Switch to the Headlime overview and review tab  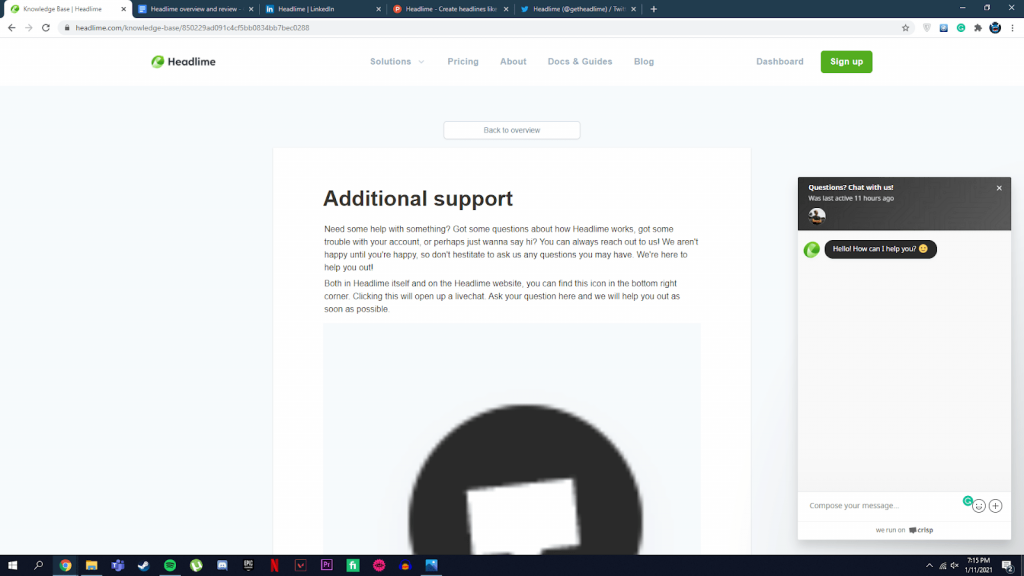[x=195, y=9]
